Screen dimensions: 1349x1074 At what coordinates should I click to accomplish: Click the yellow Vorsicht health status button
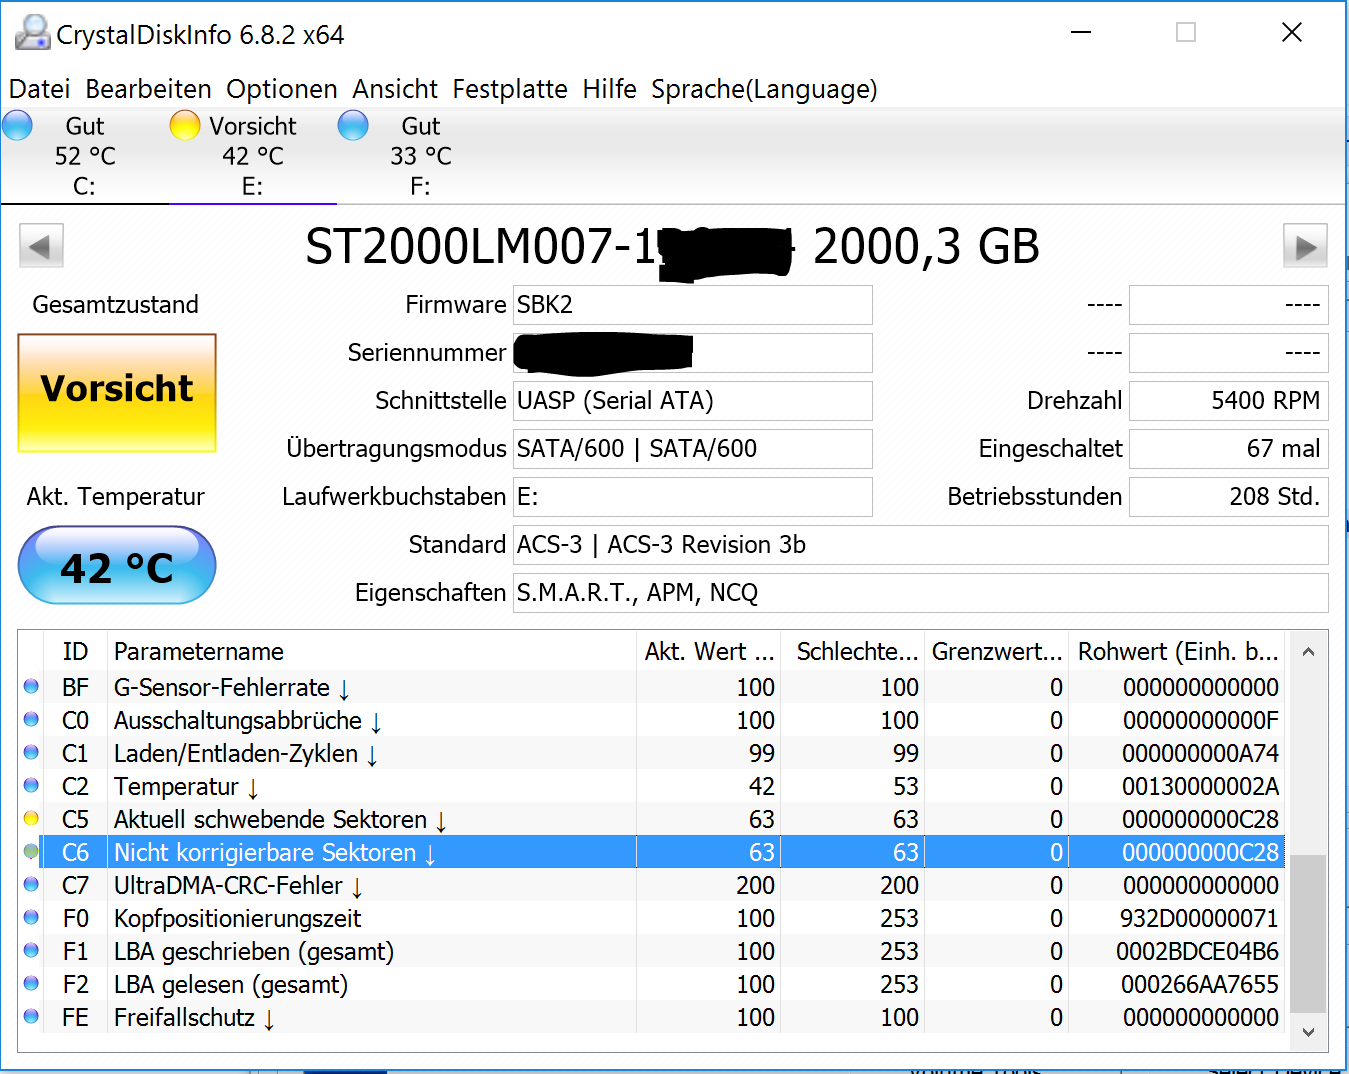point(117,393)
